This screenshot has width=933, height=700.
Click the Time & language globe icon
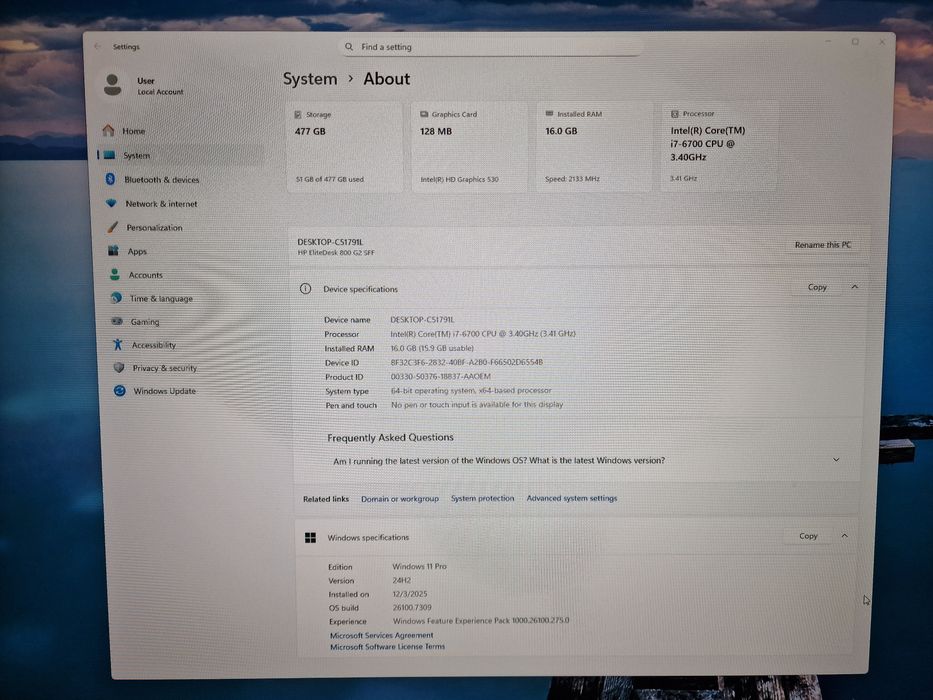coord(116,298)
